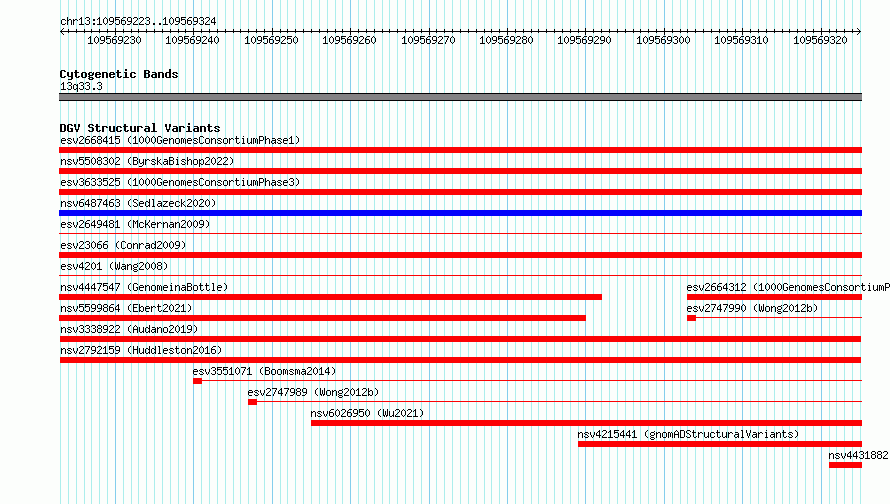Click ruler position 109569260
Image resolution: width=890 pixels, height=504 pixels.
coord(349,40)
